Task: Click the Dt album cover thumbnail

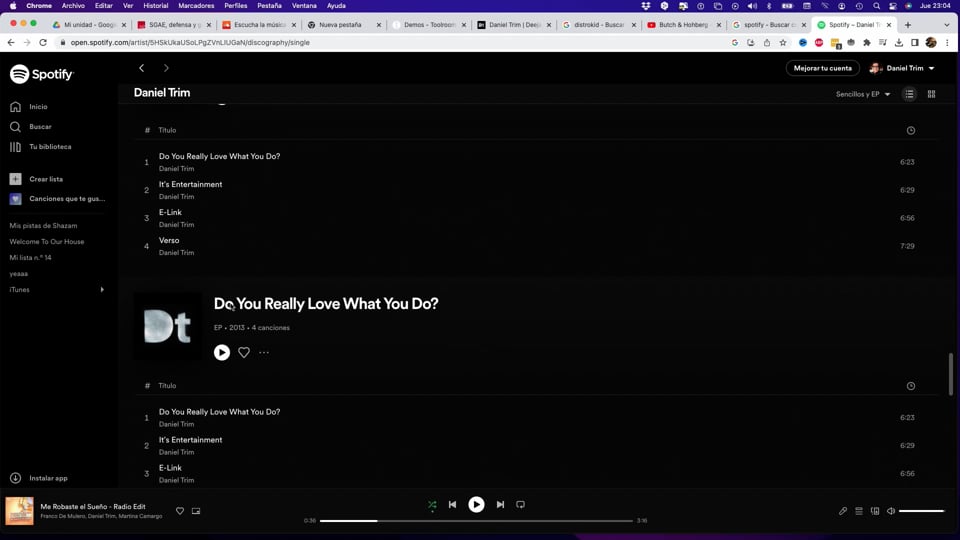Action: 168,326
